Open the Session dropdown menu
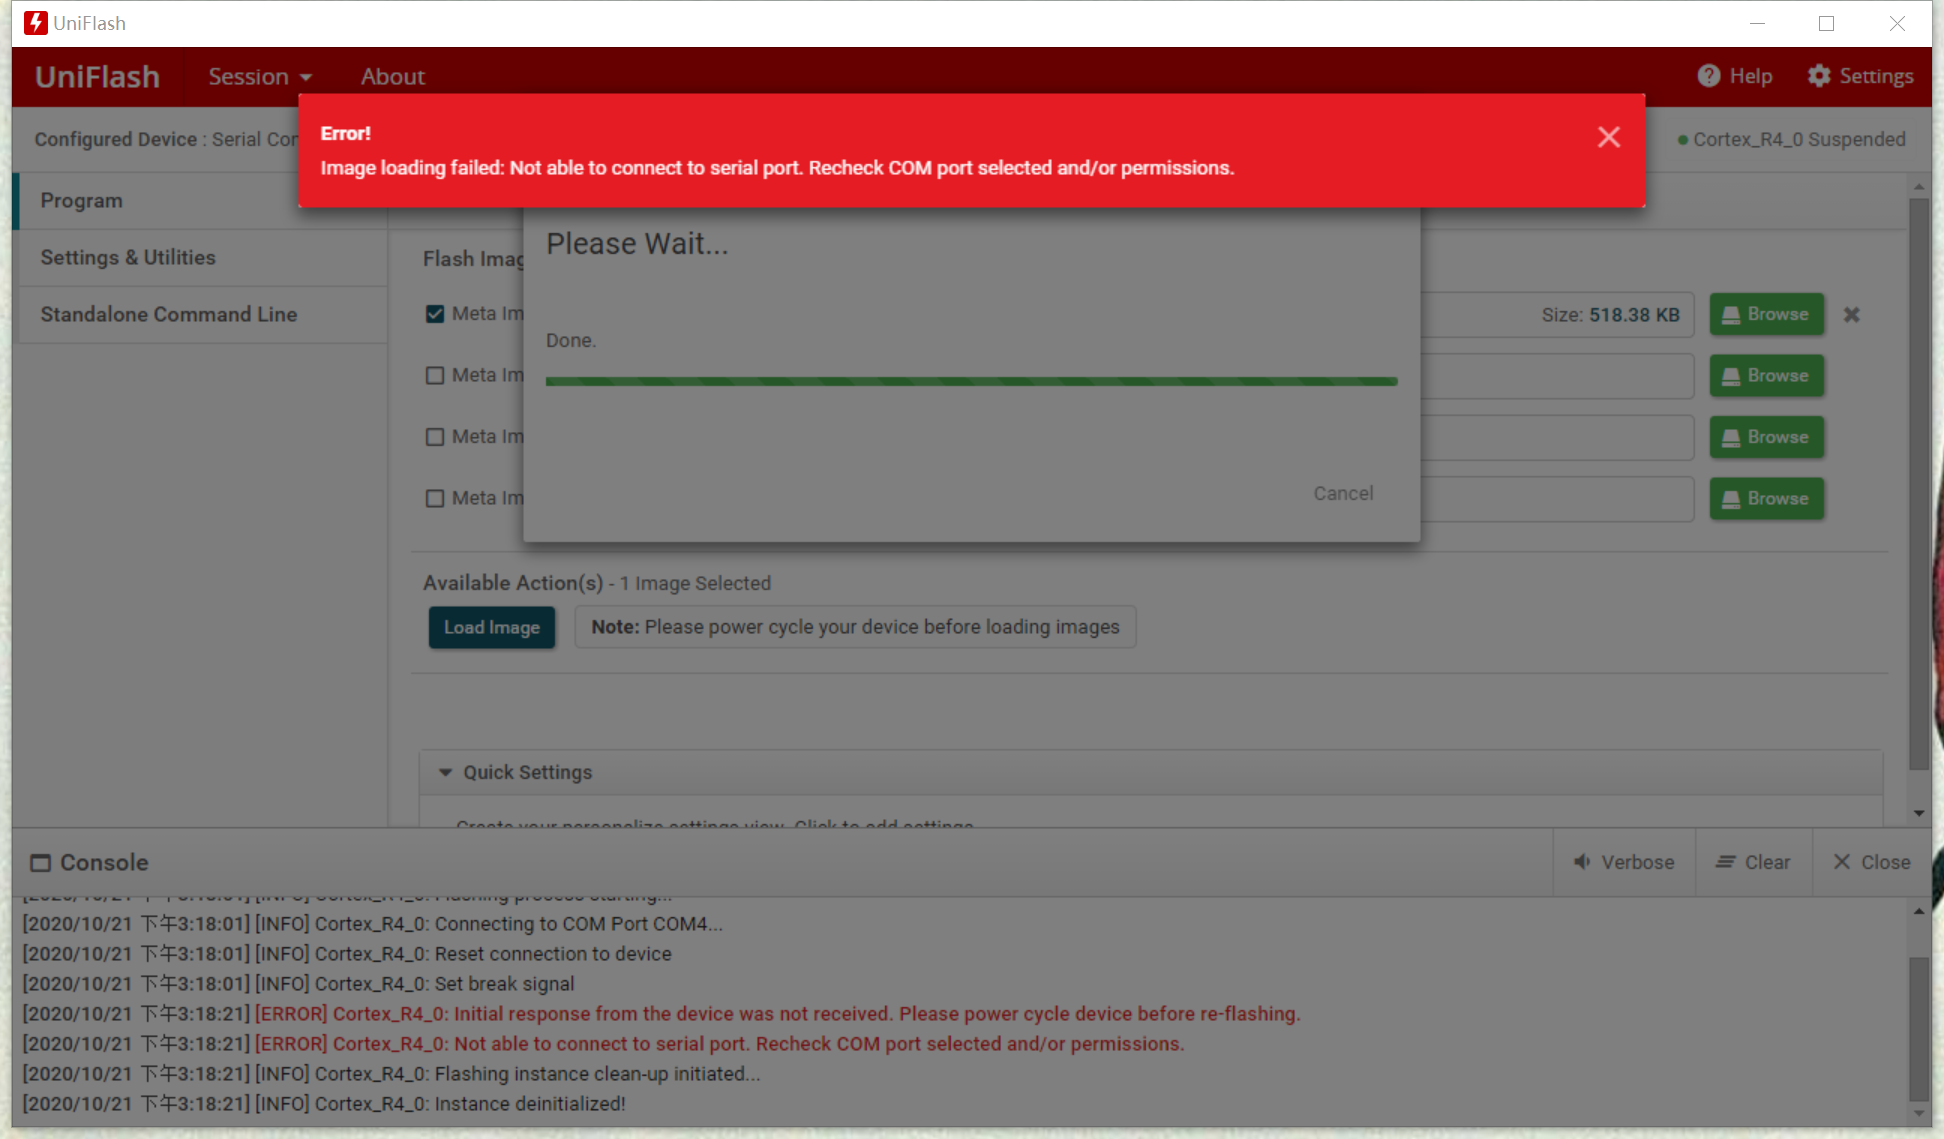 (x=260, y=77)
